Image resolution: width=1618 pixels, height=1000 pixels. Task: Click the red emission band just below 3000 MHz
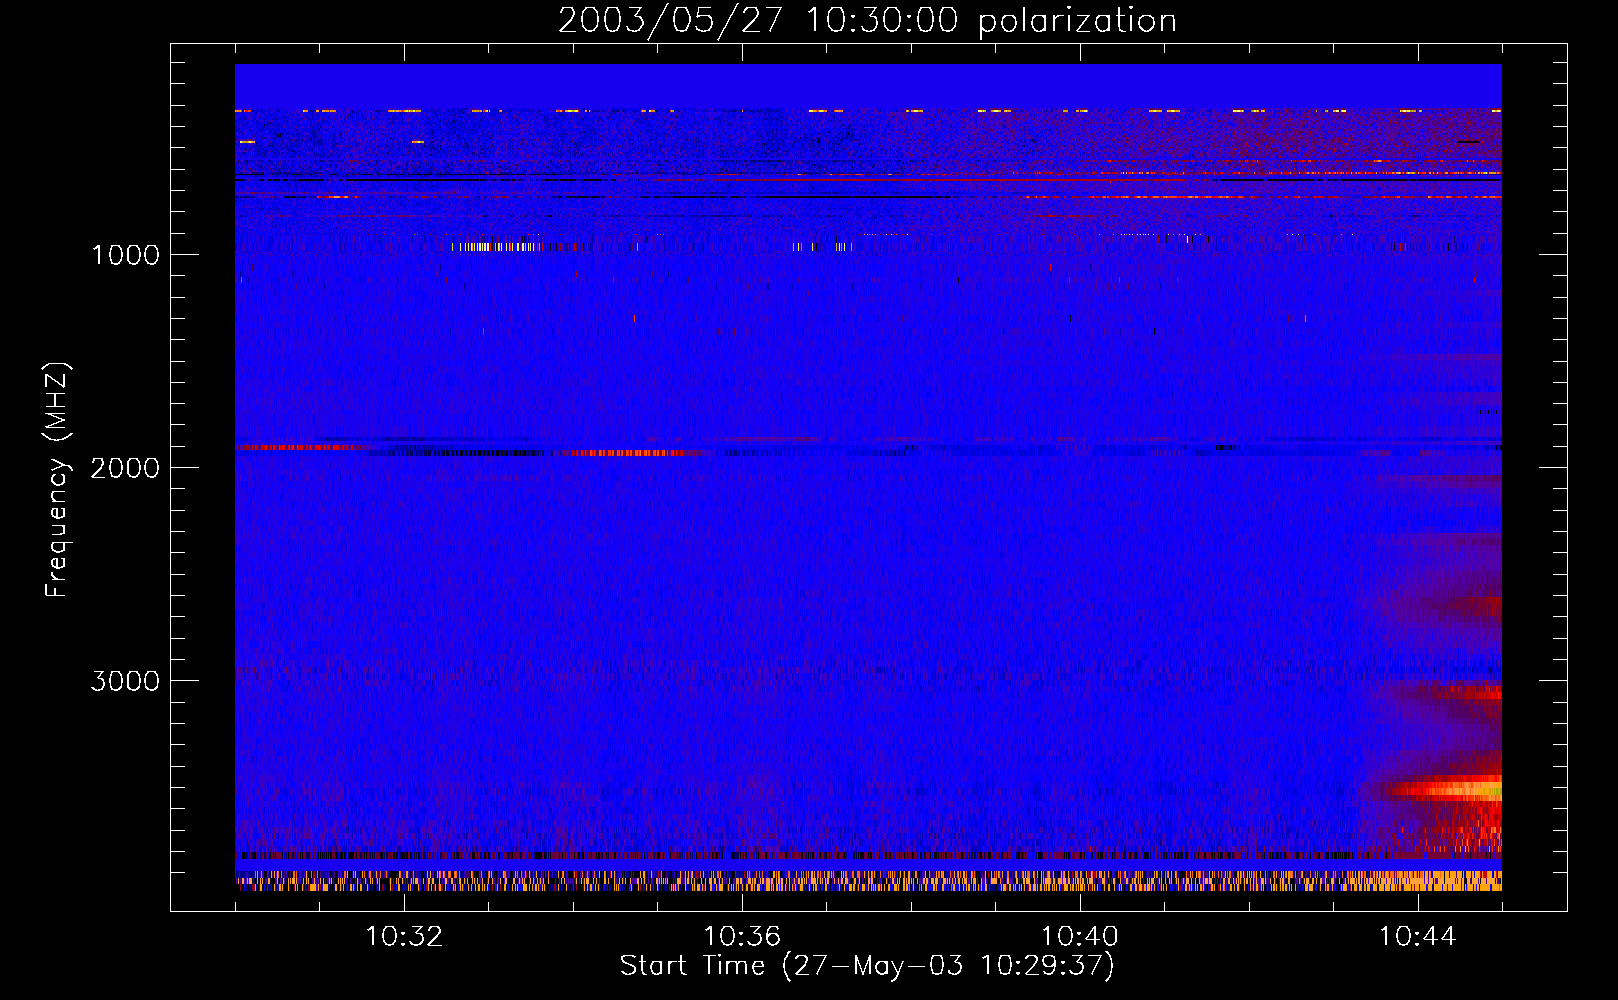(x=1455, y=691)
